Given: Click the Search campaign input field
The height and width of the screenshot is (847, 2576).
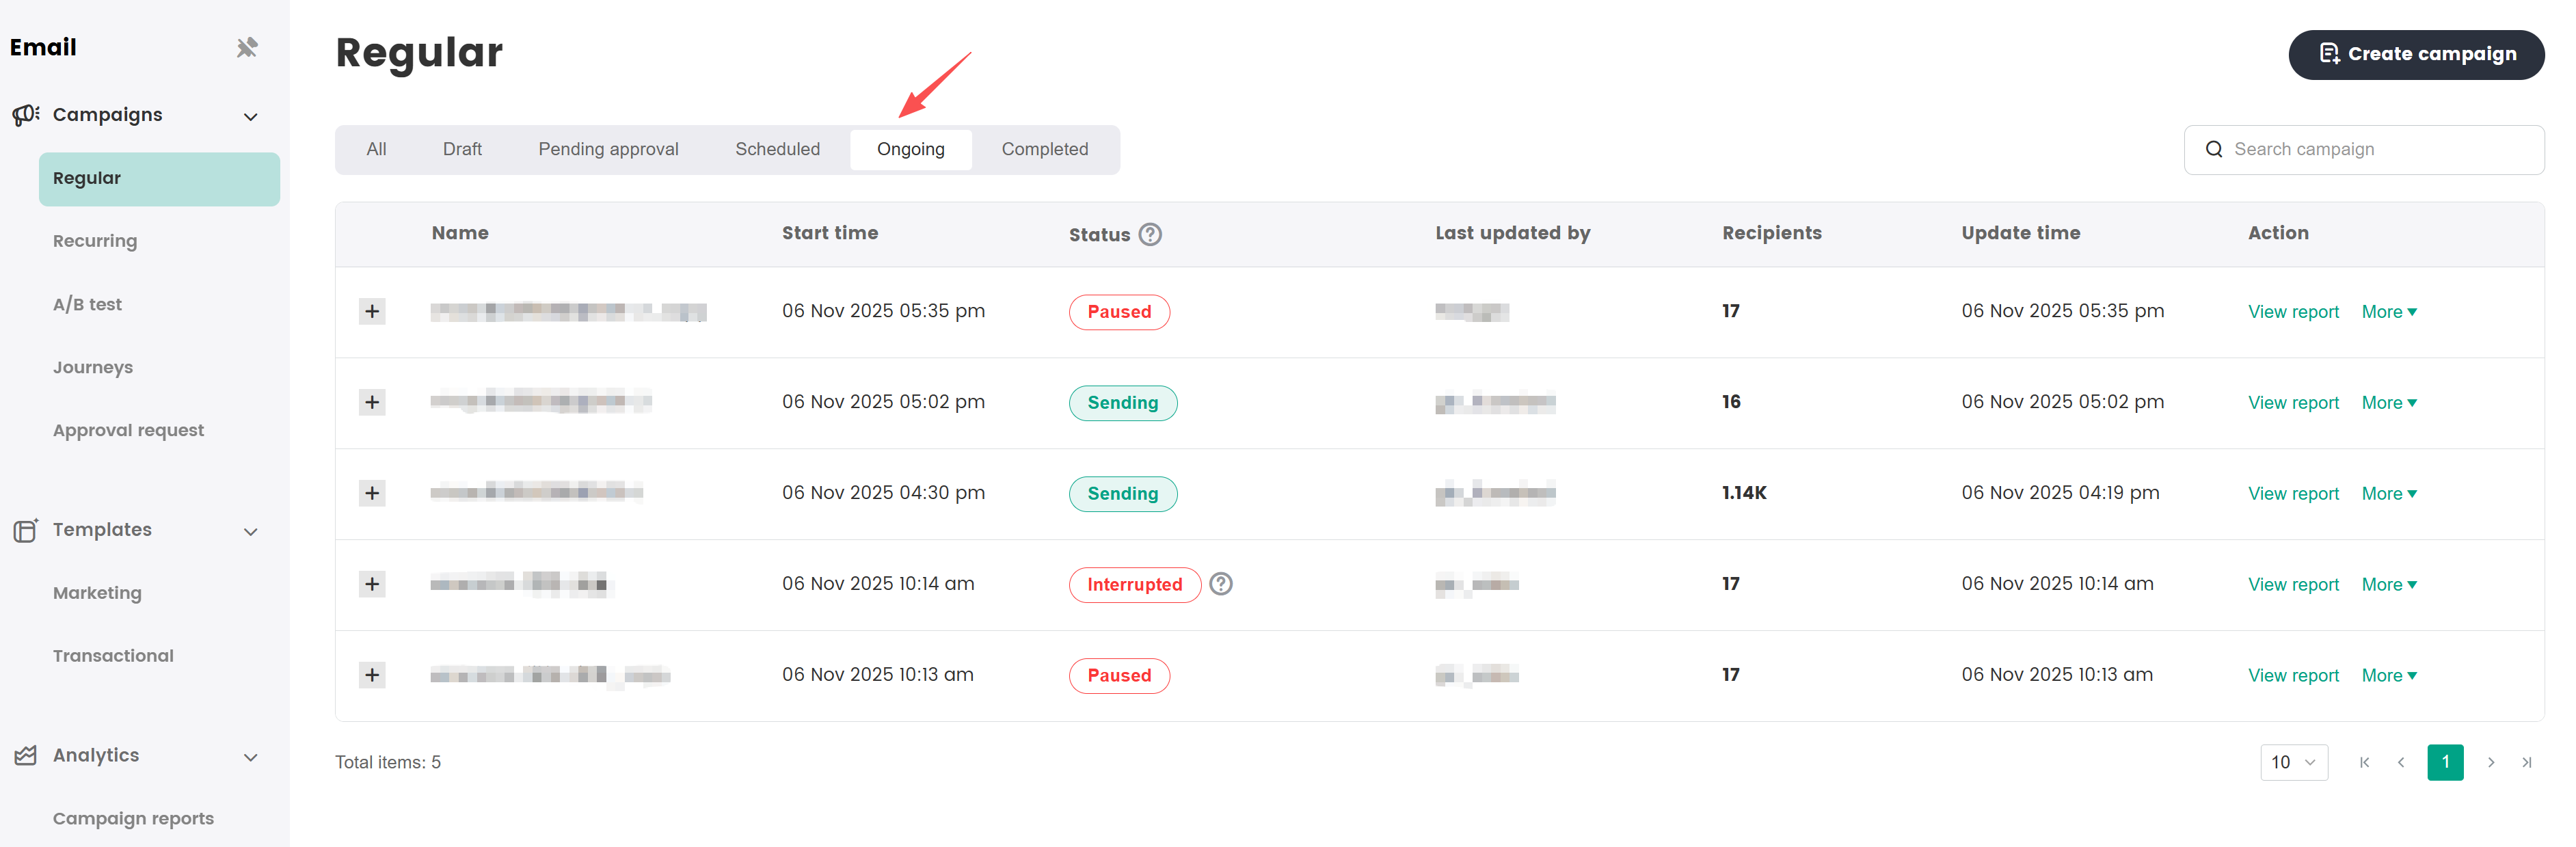Looking at the screenshot, I should pos(2380,149).
